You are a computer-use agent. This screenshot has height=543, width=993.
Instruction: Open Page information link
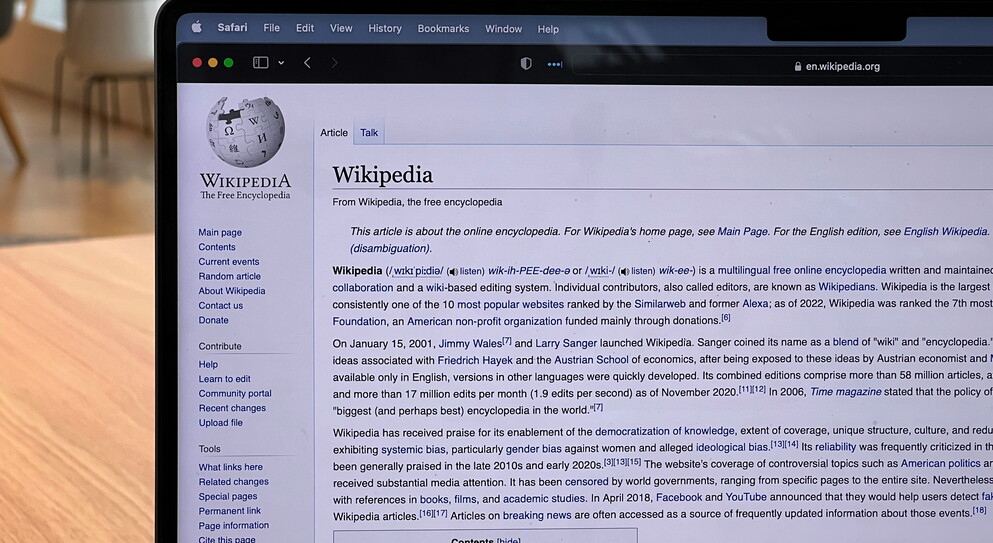click(x=234, y=525)
